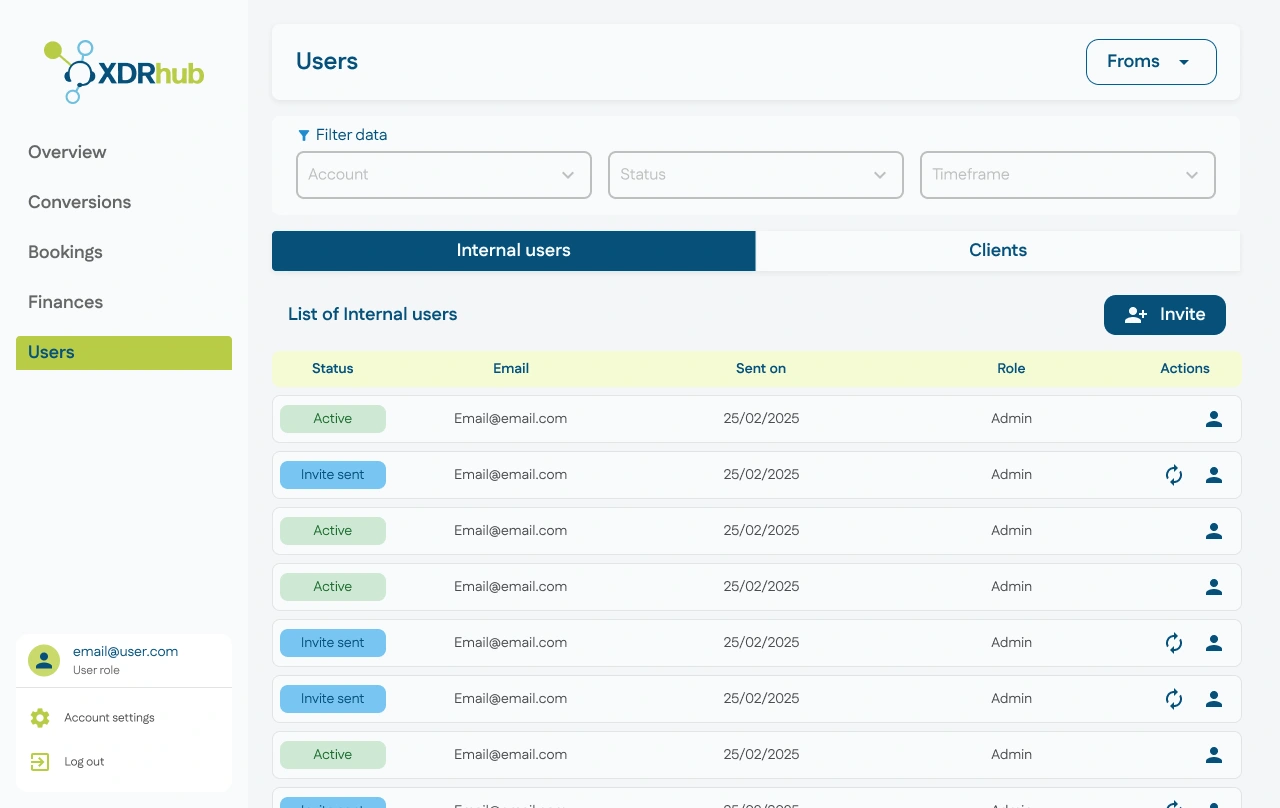Open the Status filter dropdown
Viewport: 1280px width, 808px height.
click(x=755, y=175)
